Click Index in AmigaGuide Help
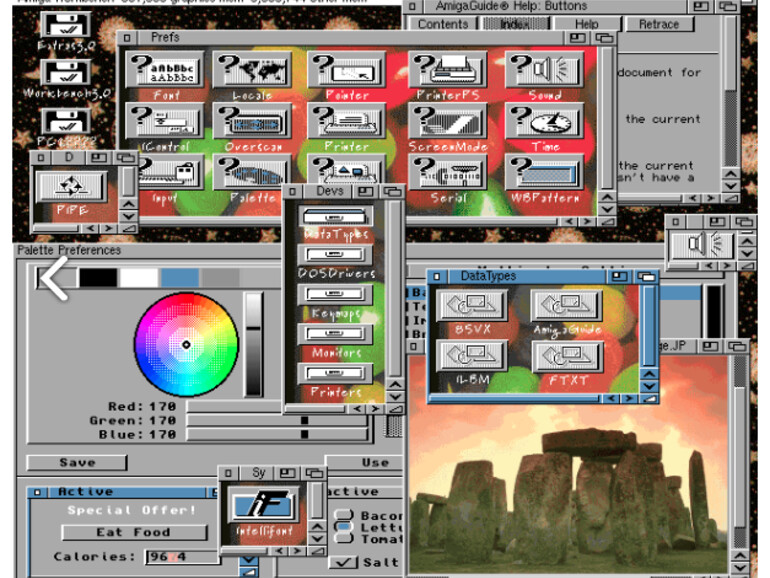The width and height of the screenshot is (770, 578). pos(515,24)
